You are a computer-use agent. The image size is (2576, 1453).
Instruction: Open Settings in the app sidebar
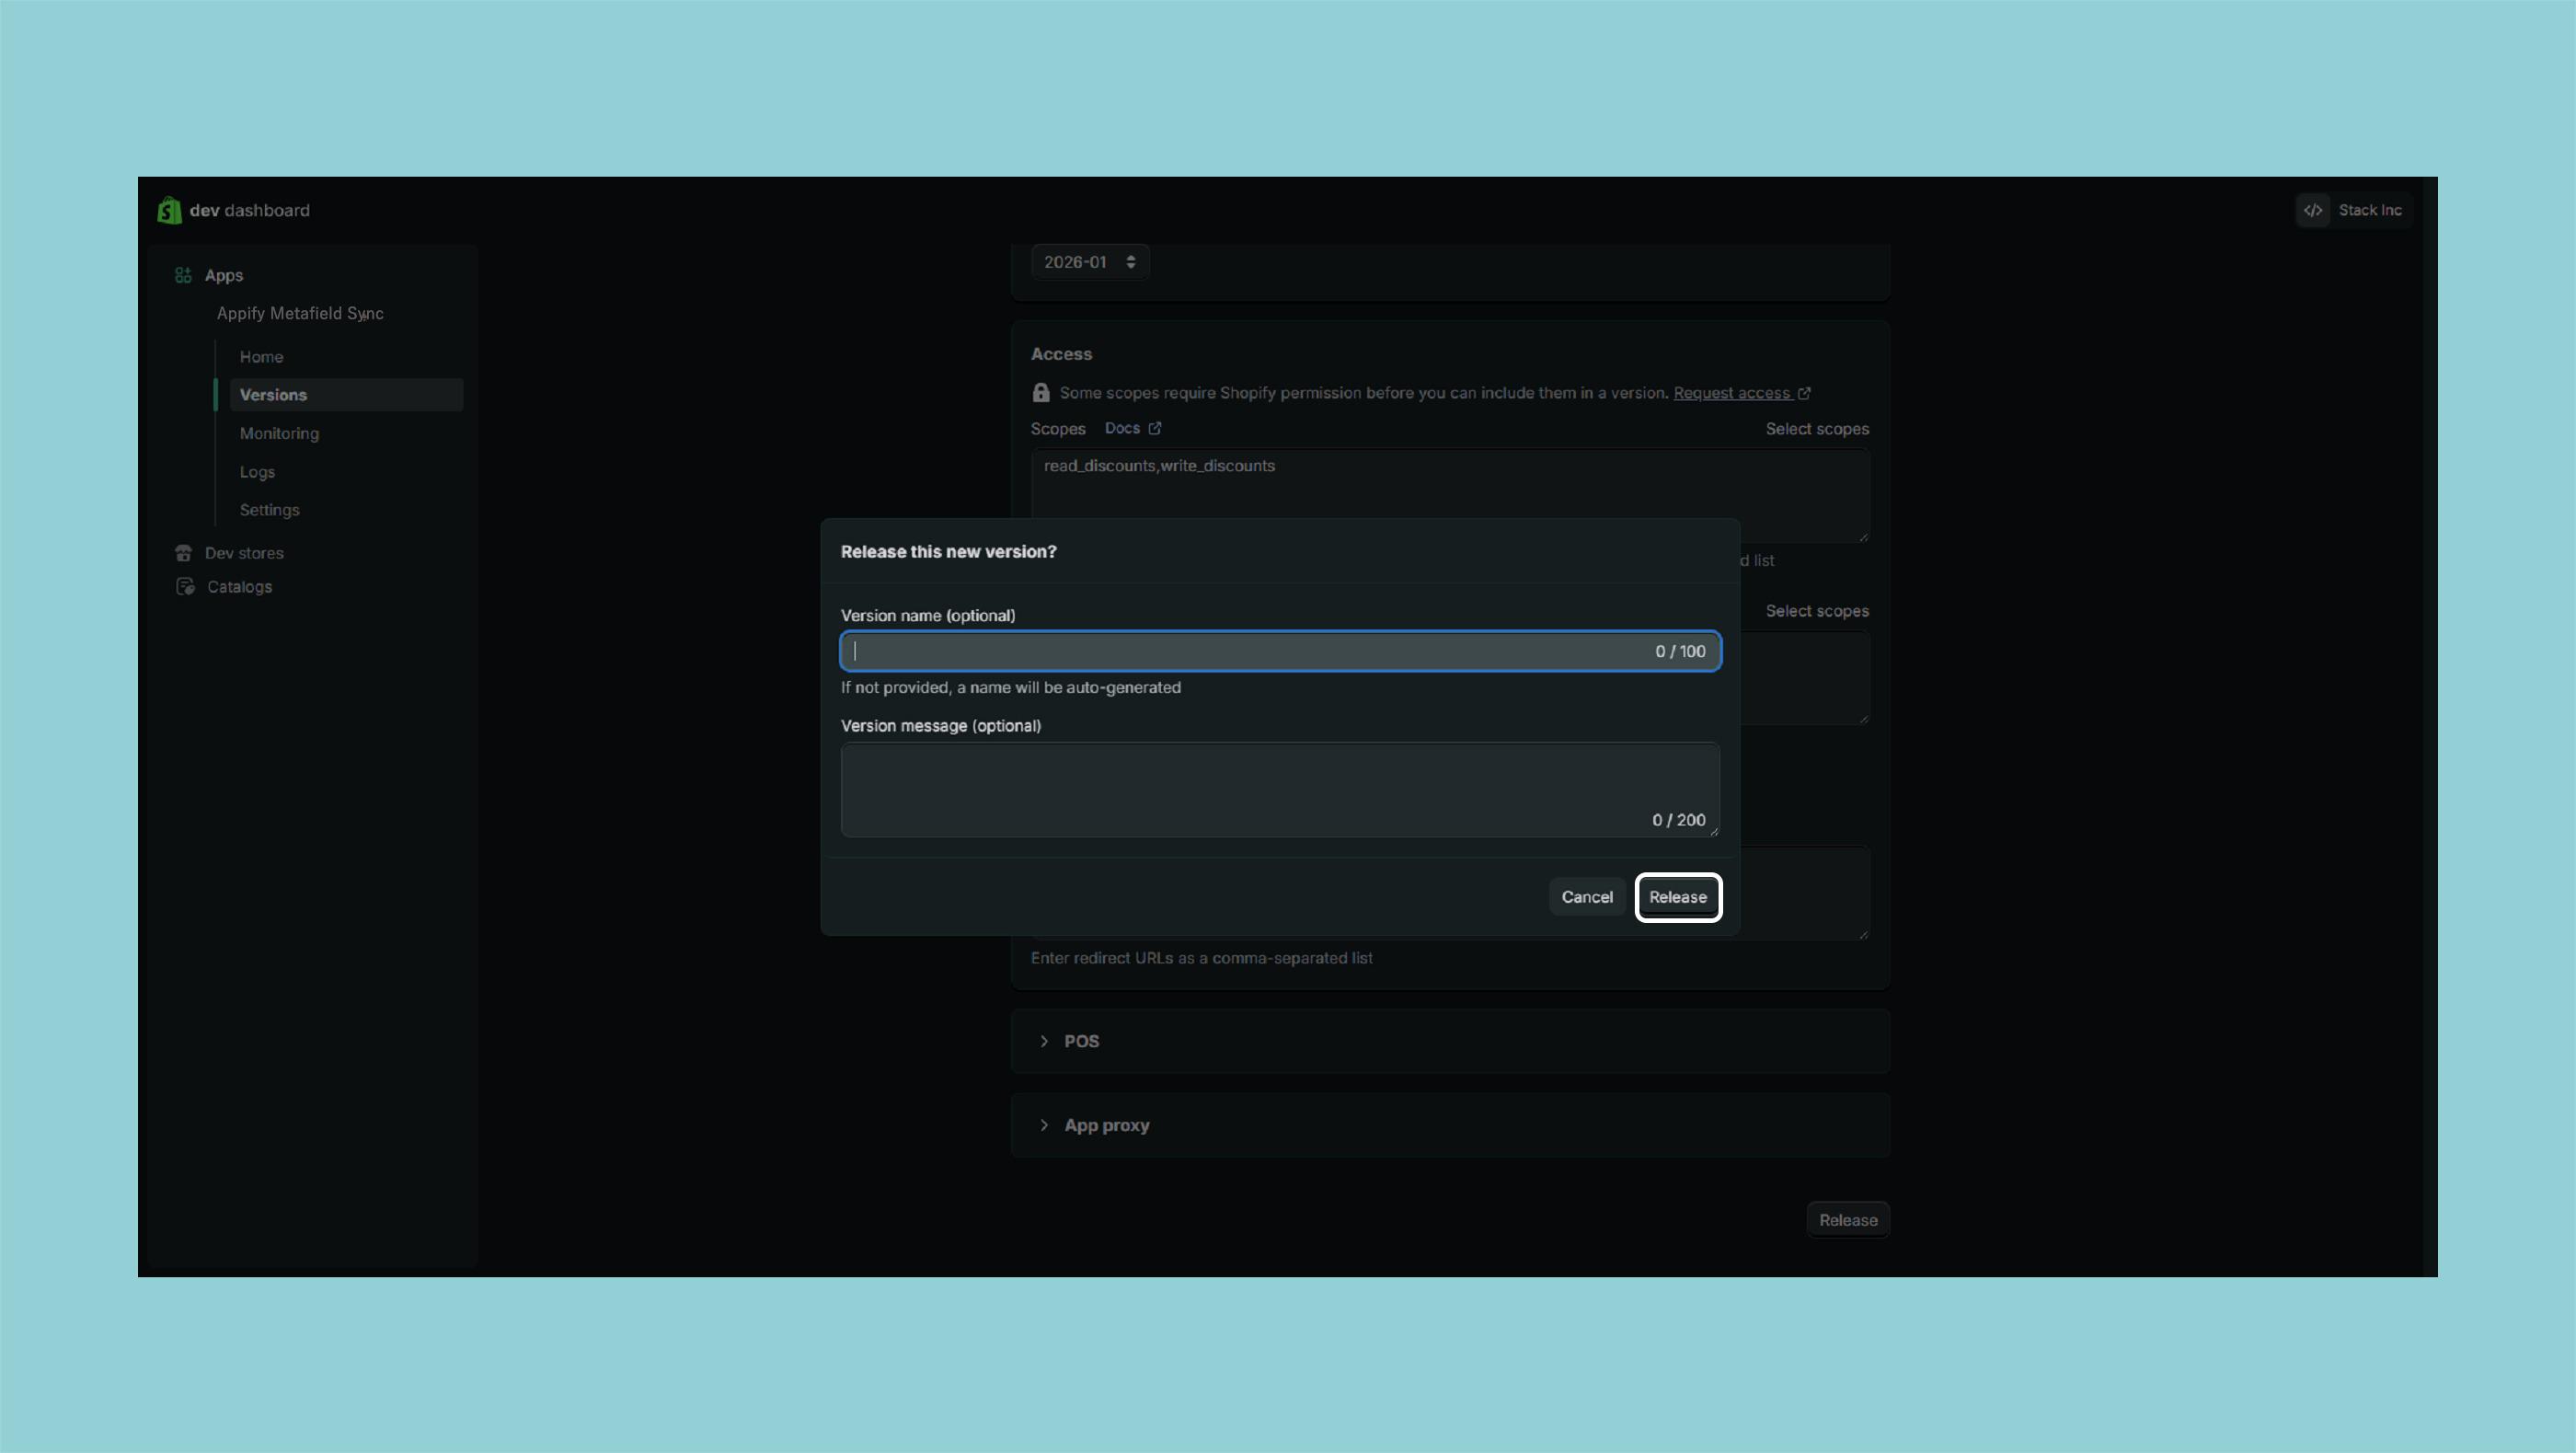tap(269, 510)
